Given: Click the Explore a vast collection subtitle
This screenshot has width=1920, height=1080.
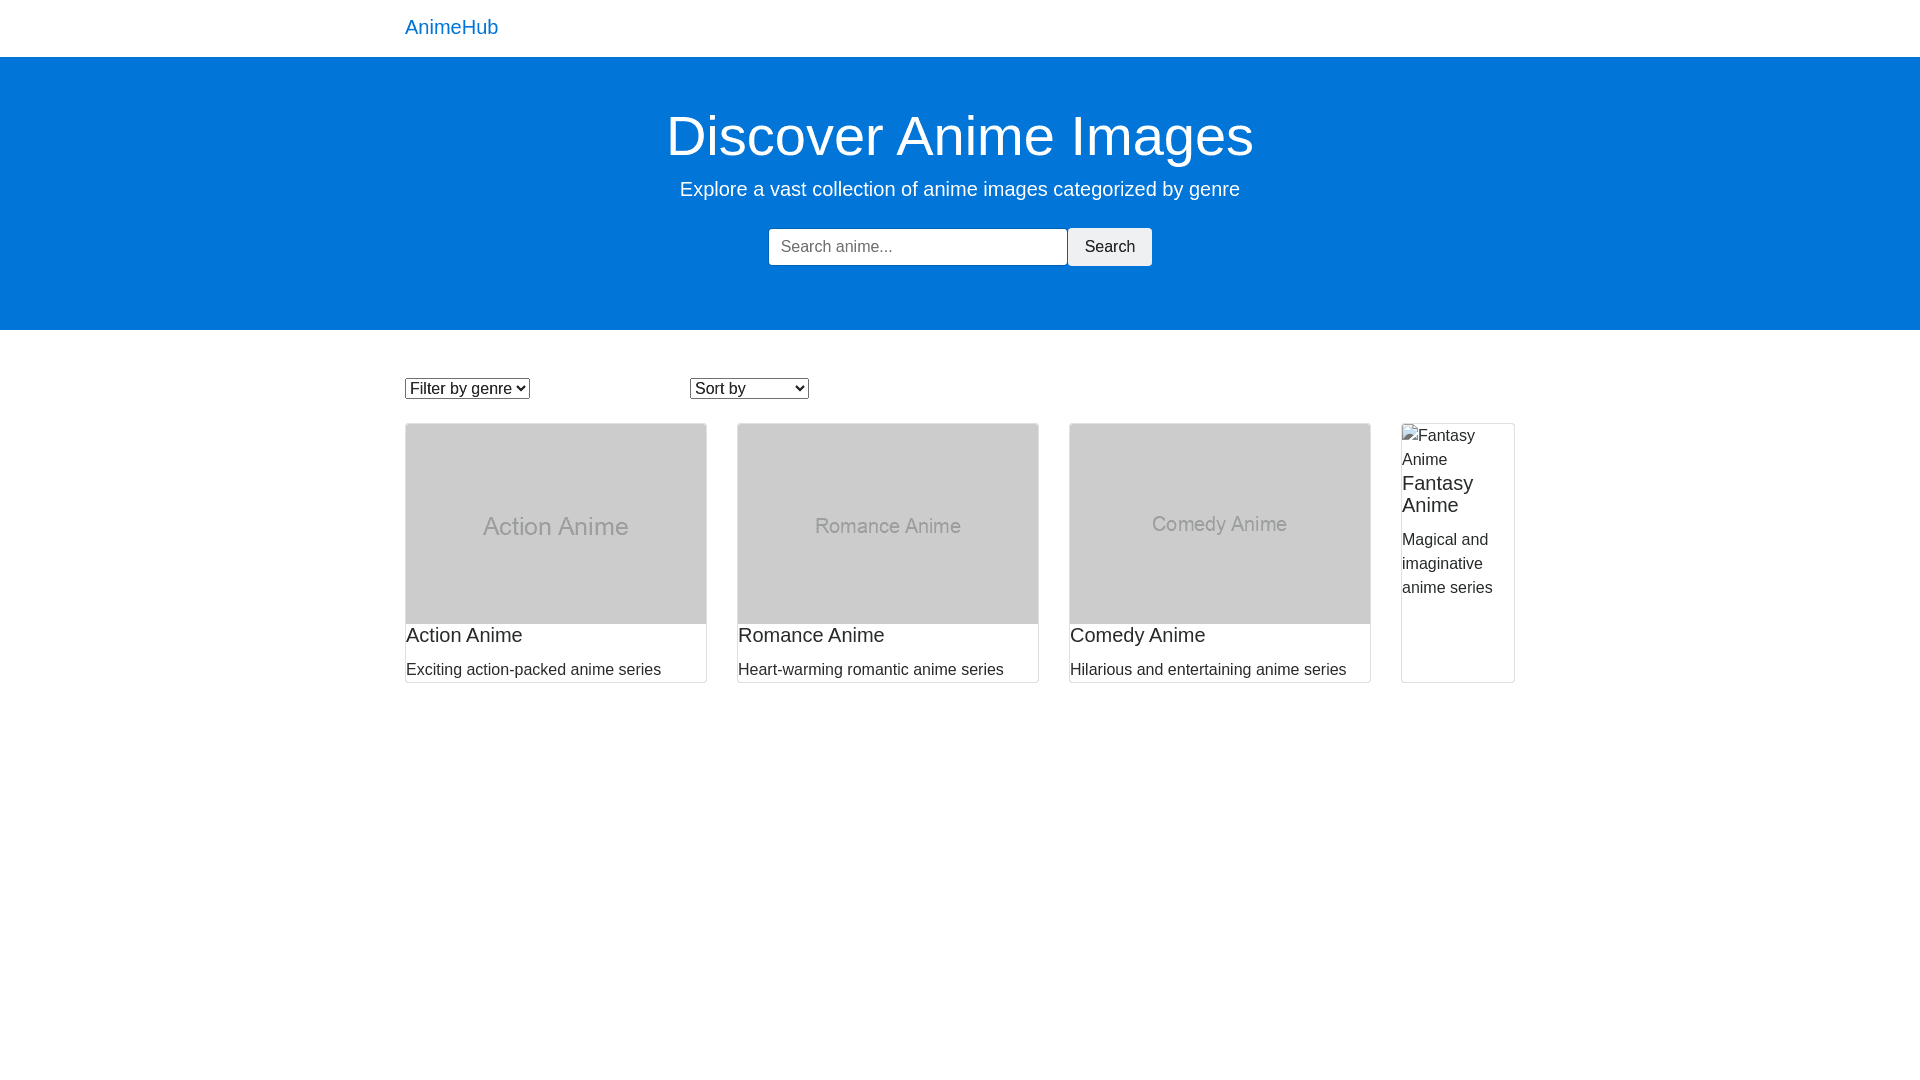Looking at the screenshot, I should click(x=960, y=189).
